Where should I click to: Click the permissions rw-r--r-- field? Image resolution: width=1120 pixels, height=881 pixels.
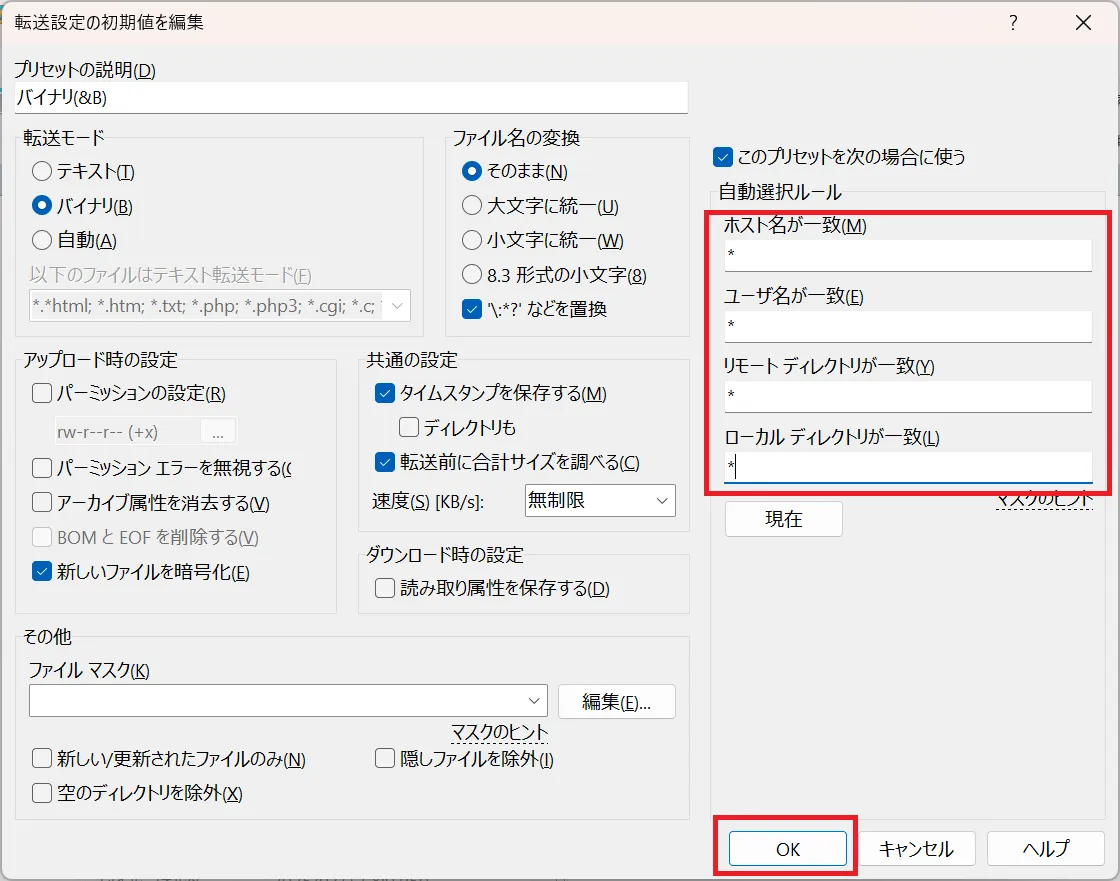click(127, 432)
